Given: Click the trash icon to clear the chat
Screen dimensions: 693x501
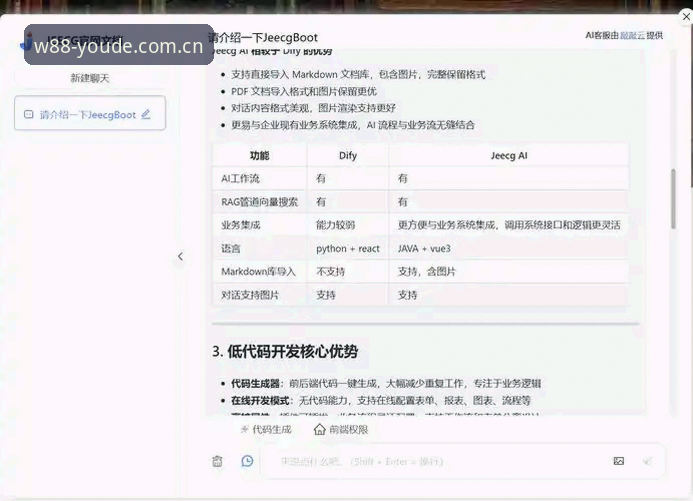Looking at the screenshot, I should (217, 461).
